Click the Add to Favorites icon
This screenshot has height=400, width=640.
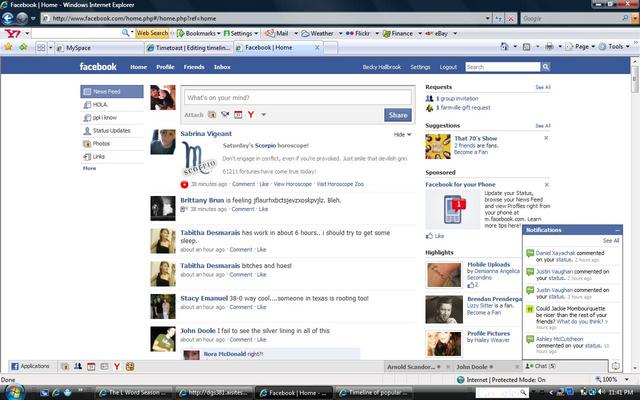(23, 47)
